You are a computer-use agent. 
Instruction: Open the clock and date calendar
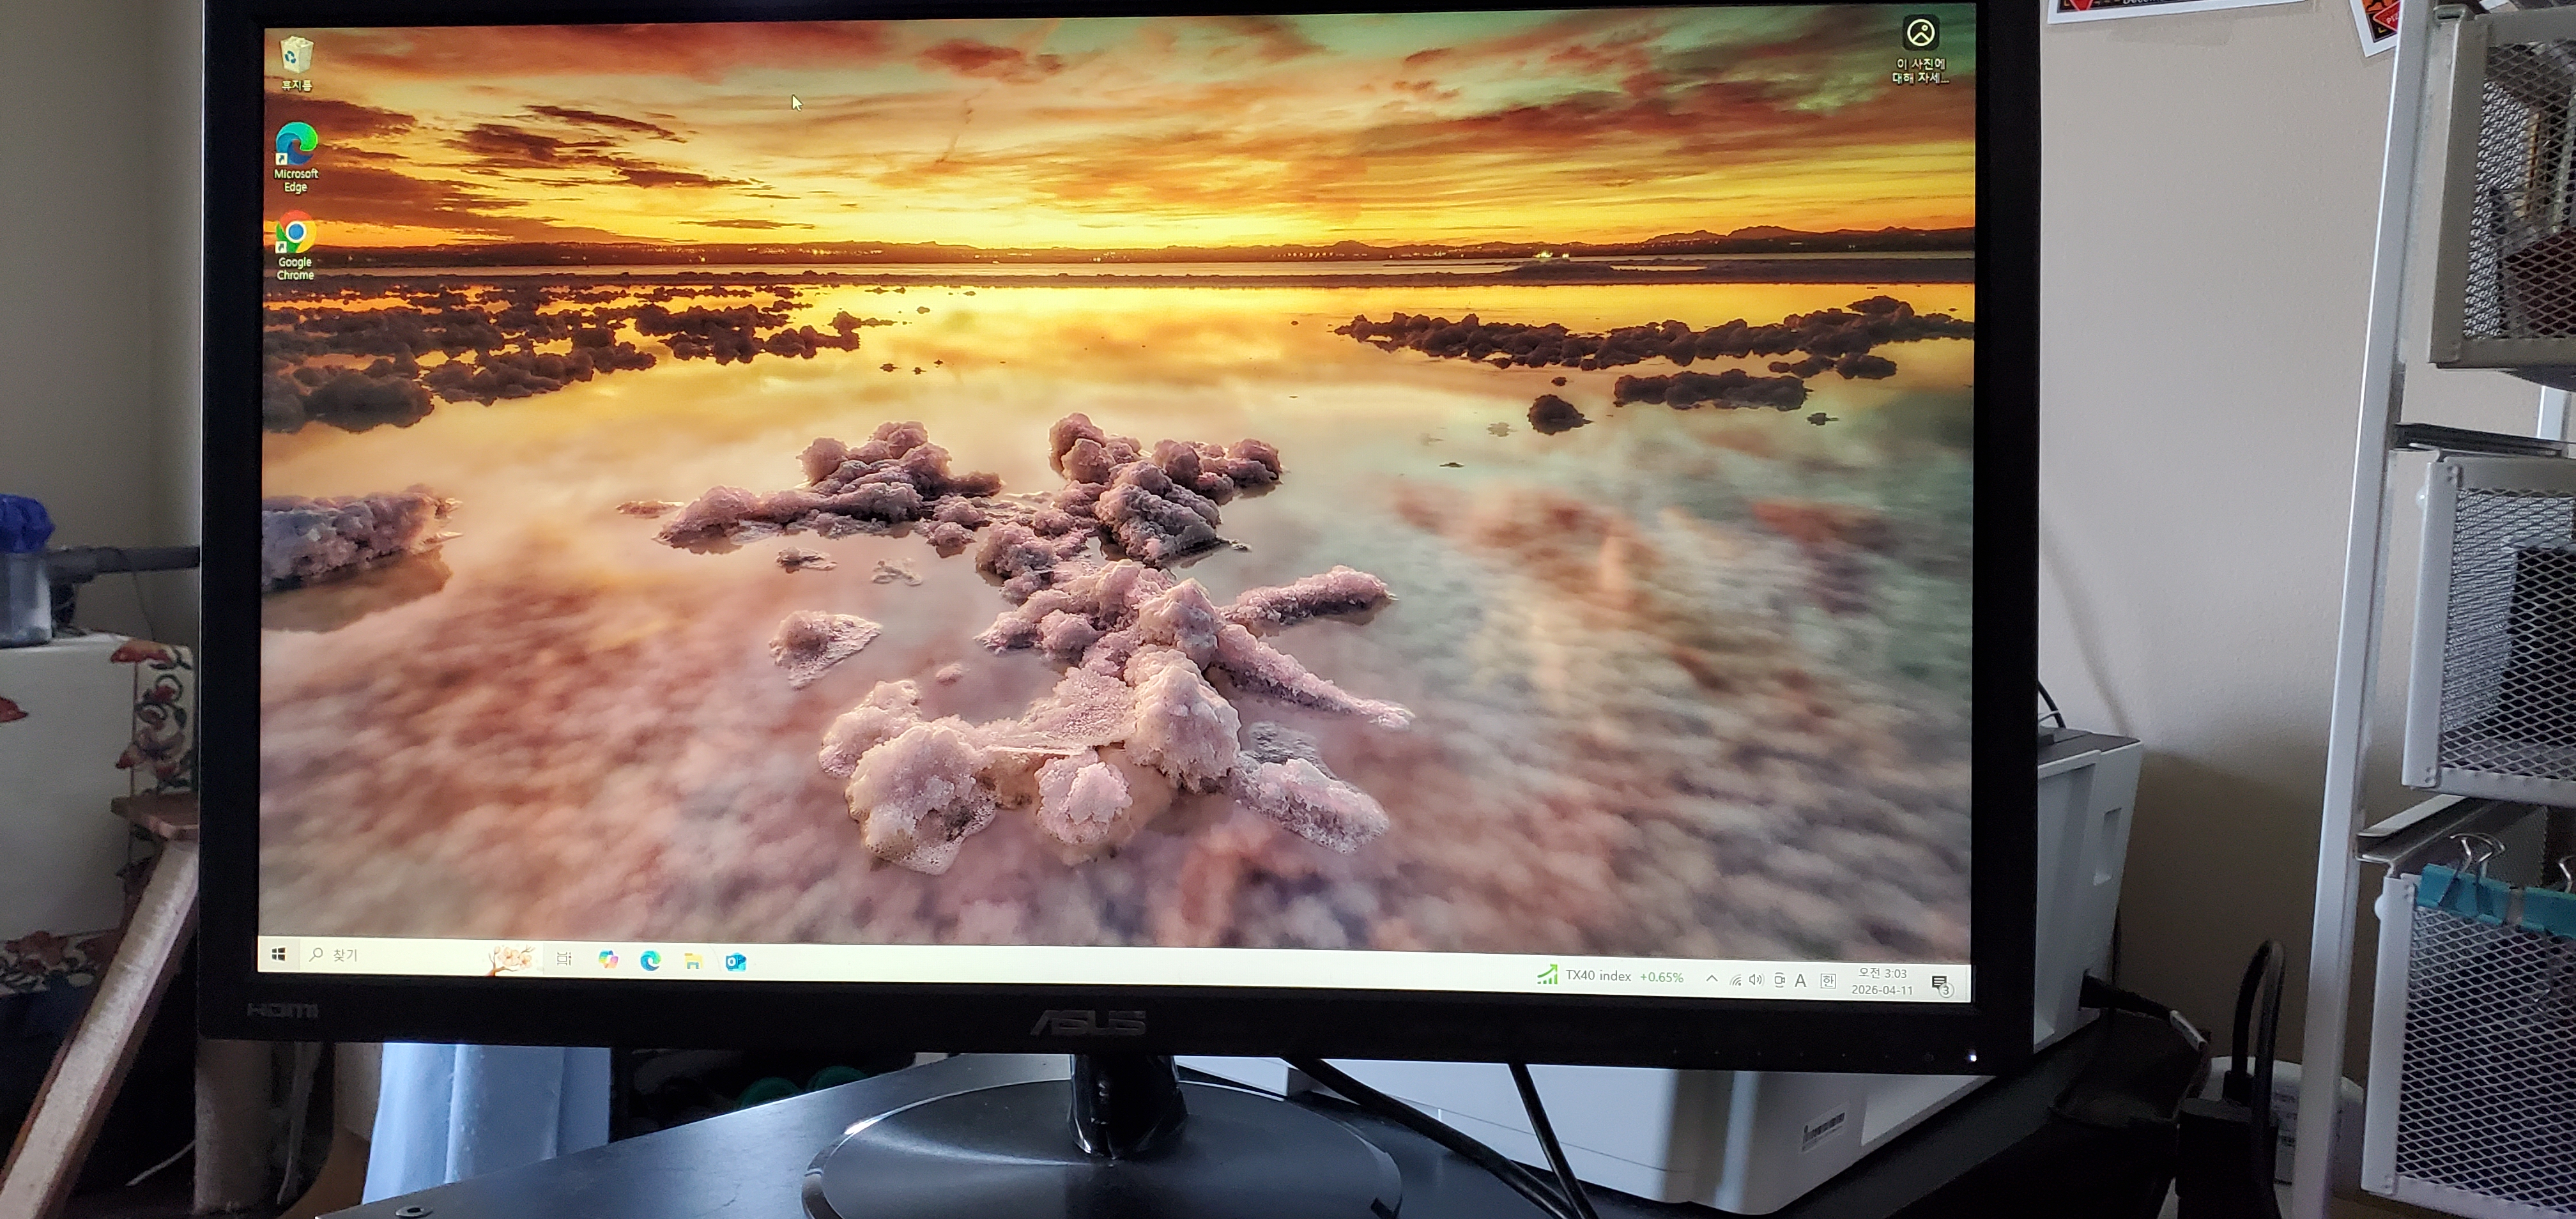click(x=1882, y=981)
